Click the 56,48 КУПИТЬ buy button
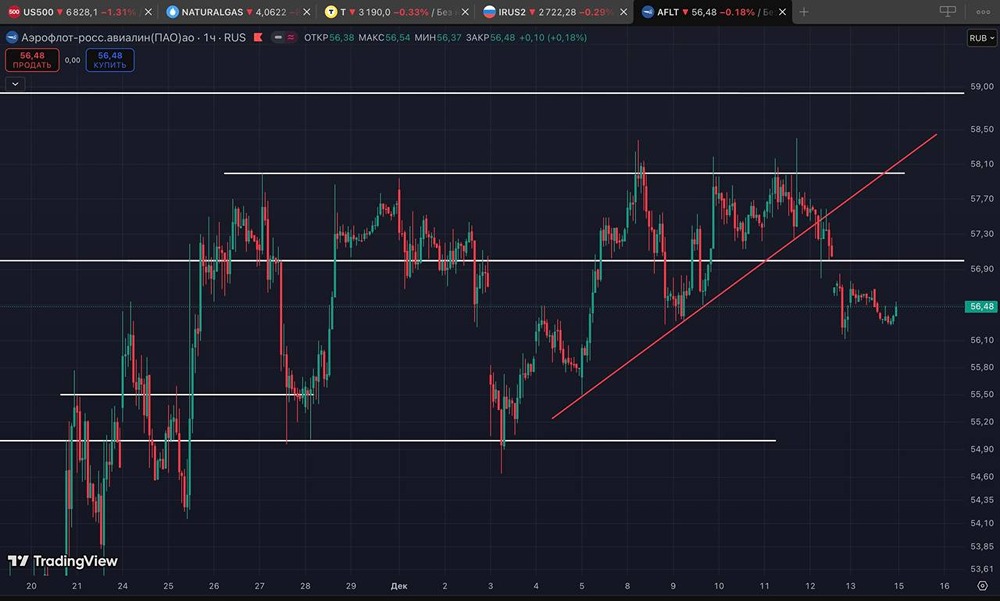The width and height of the screenshot is (1000, 601). 110,60
